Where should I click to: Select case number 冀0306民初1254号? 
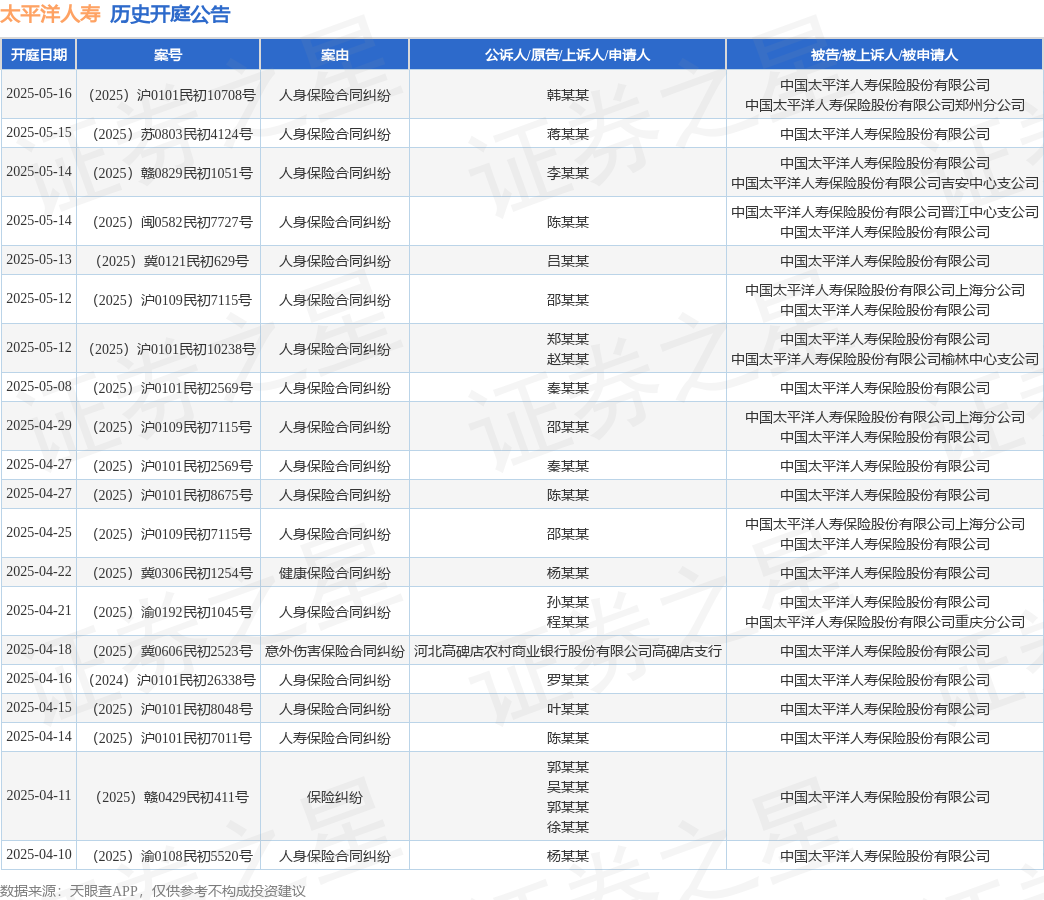pyautogui.click(x=172, y=573)
